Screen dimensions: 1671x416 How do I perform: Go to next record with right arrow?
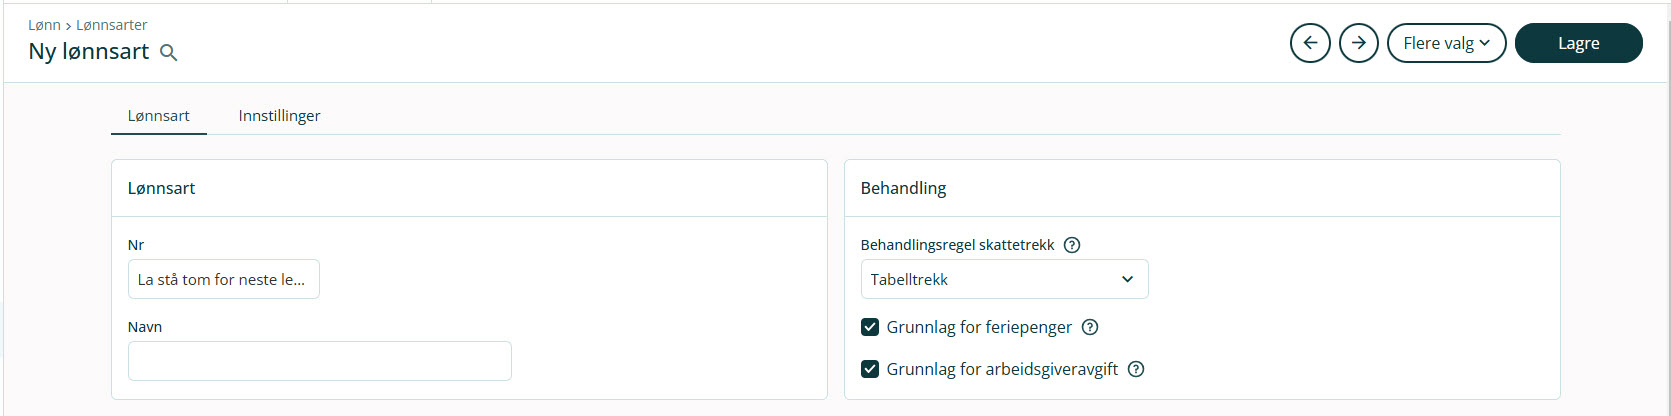coord(1359,43)
